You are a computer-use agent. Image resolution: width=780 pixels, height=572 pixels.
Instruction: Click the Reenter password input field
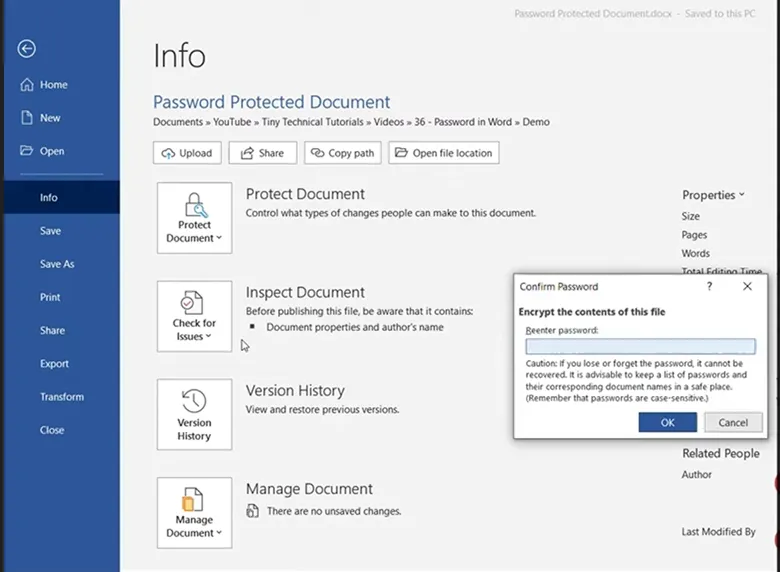pos(640,346)
